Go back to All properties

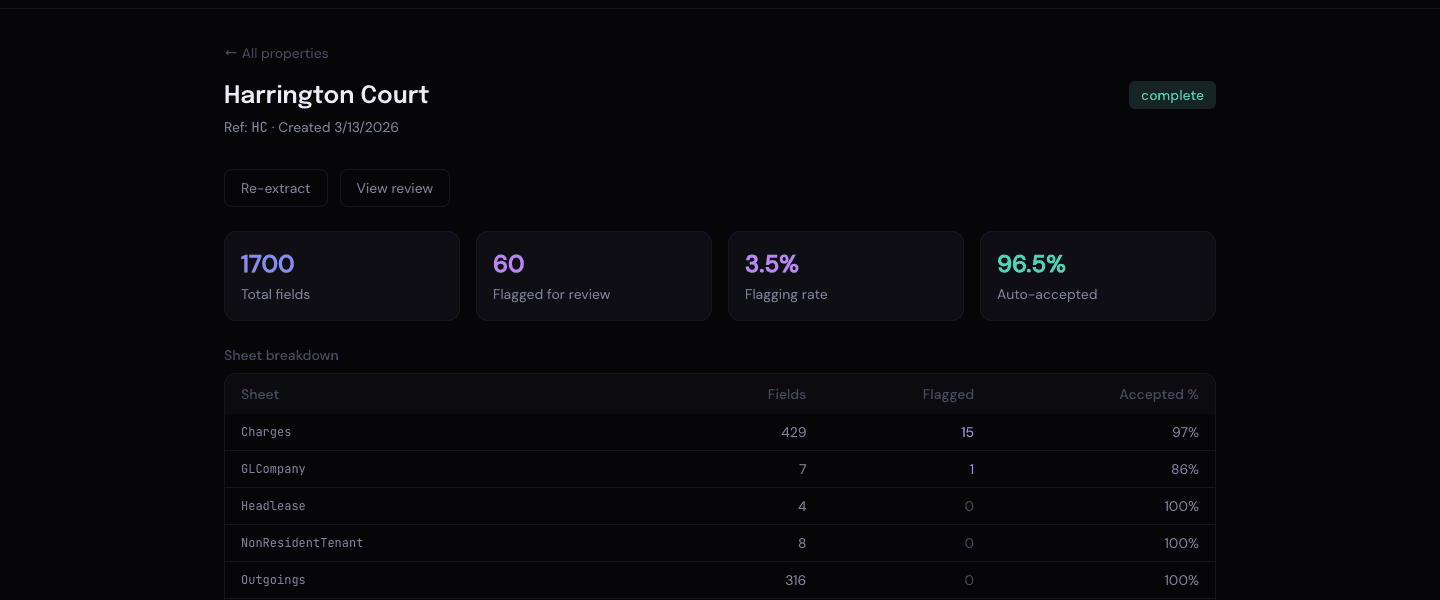tap(276, 53)
